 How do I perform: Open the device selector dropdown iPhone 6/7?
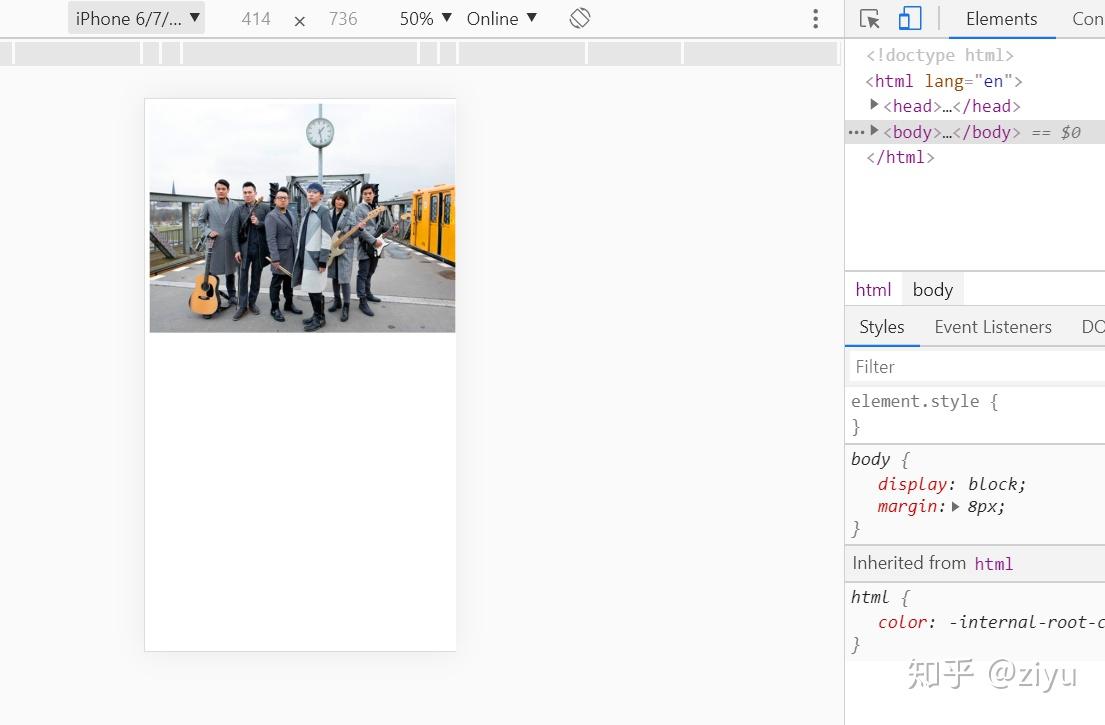(x=137, y=18)
